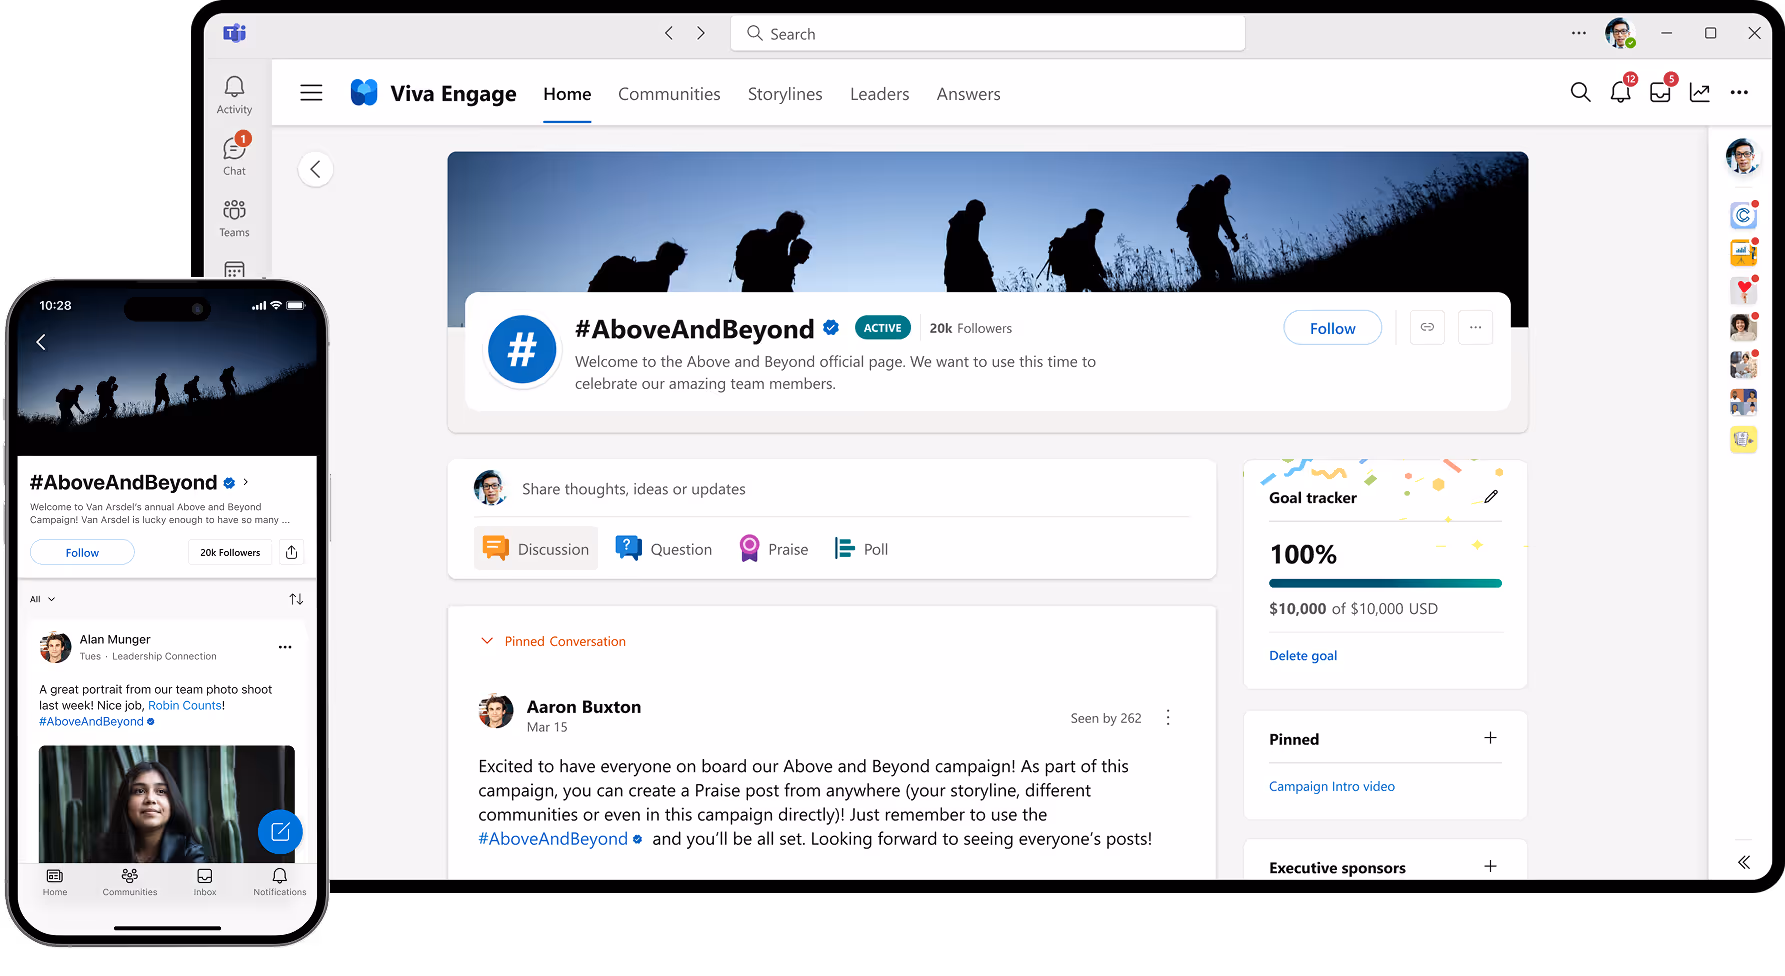
Task: Open the blue C app in right rail
Action: [x=1743, y=215]
